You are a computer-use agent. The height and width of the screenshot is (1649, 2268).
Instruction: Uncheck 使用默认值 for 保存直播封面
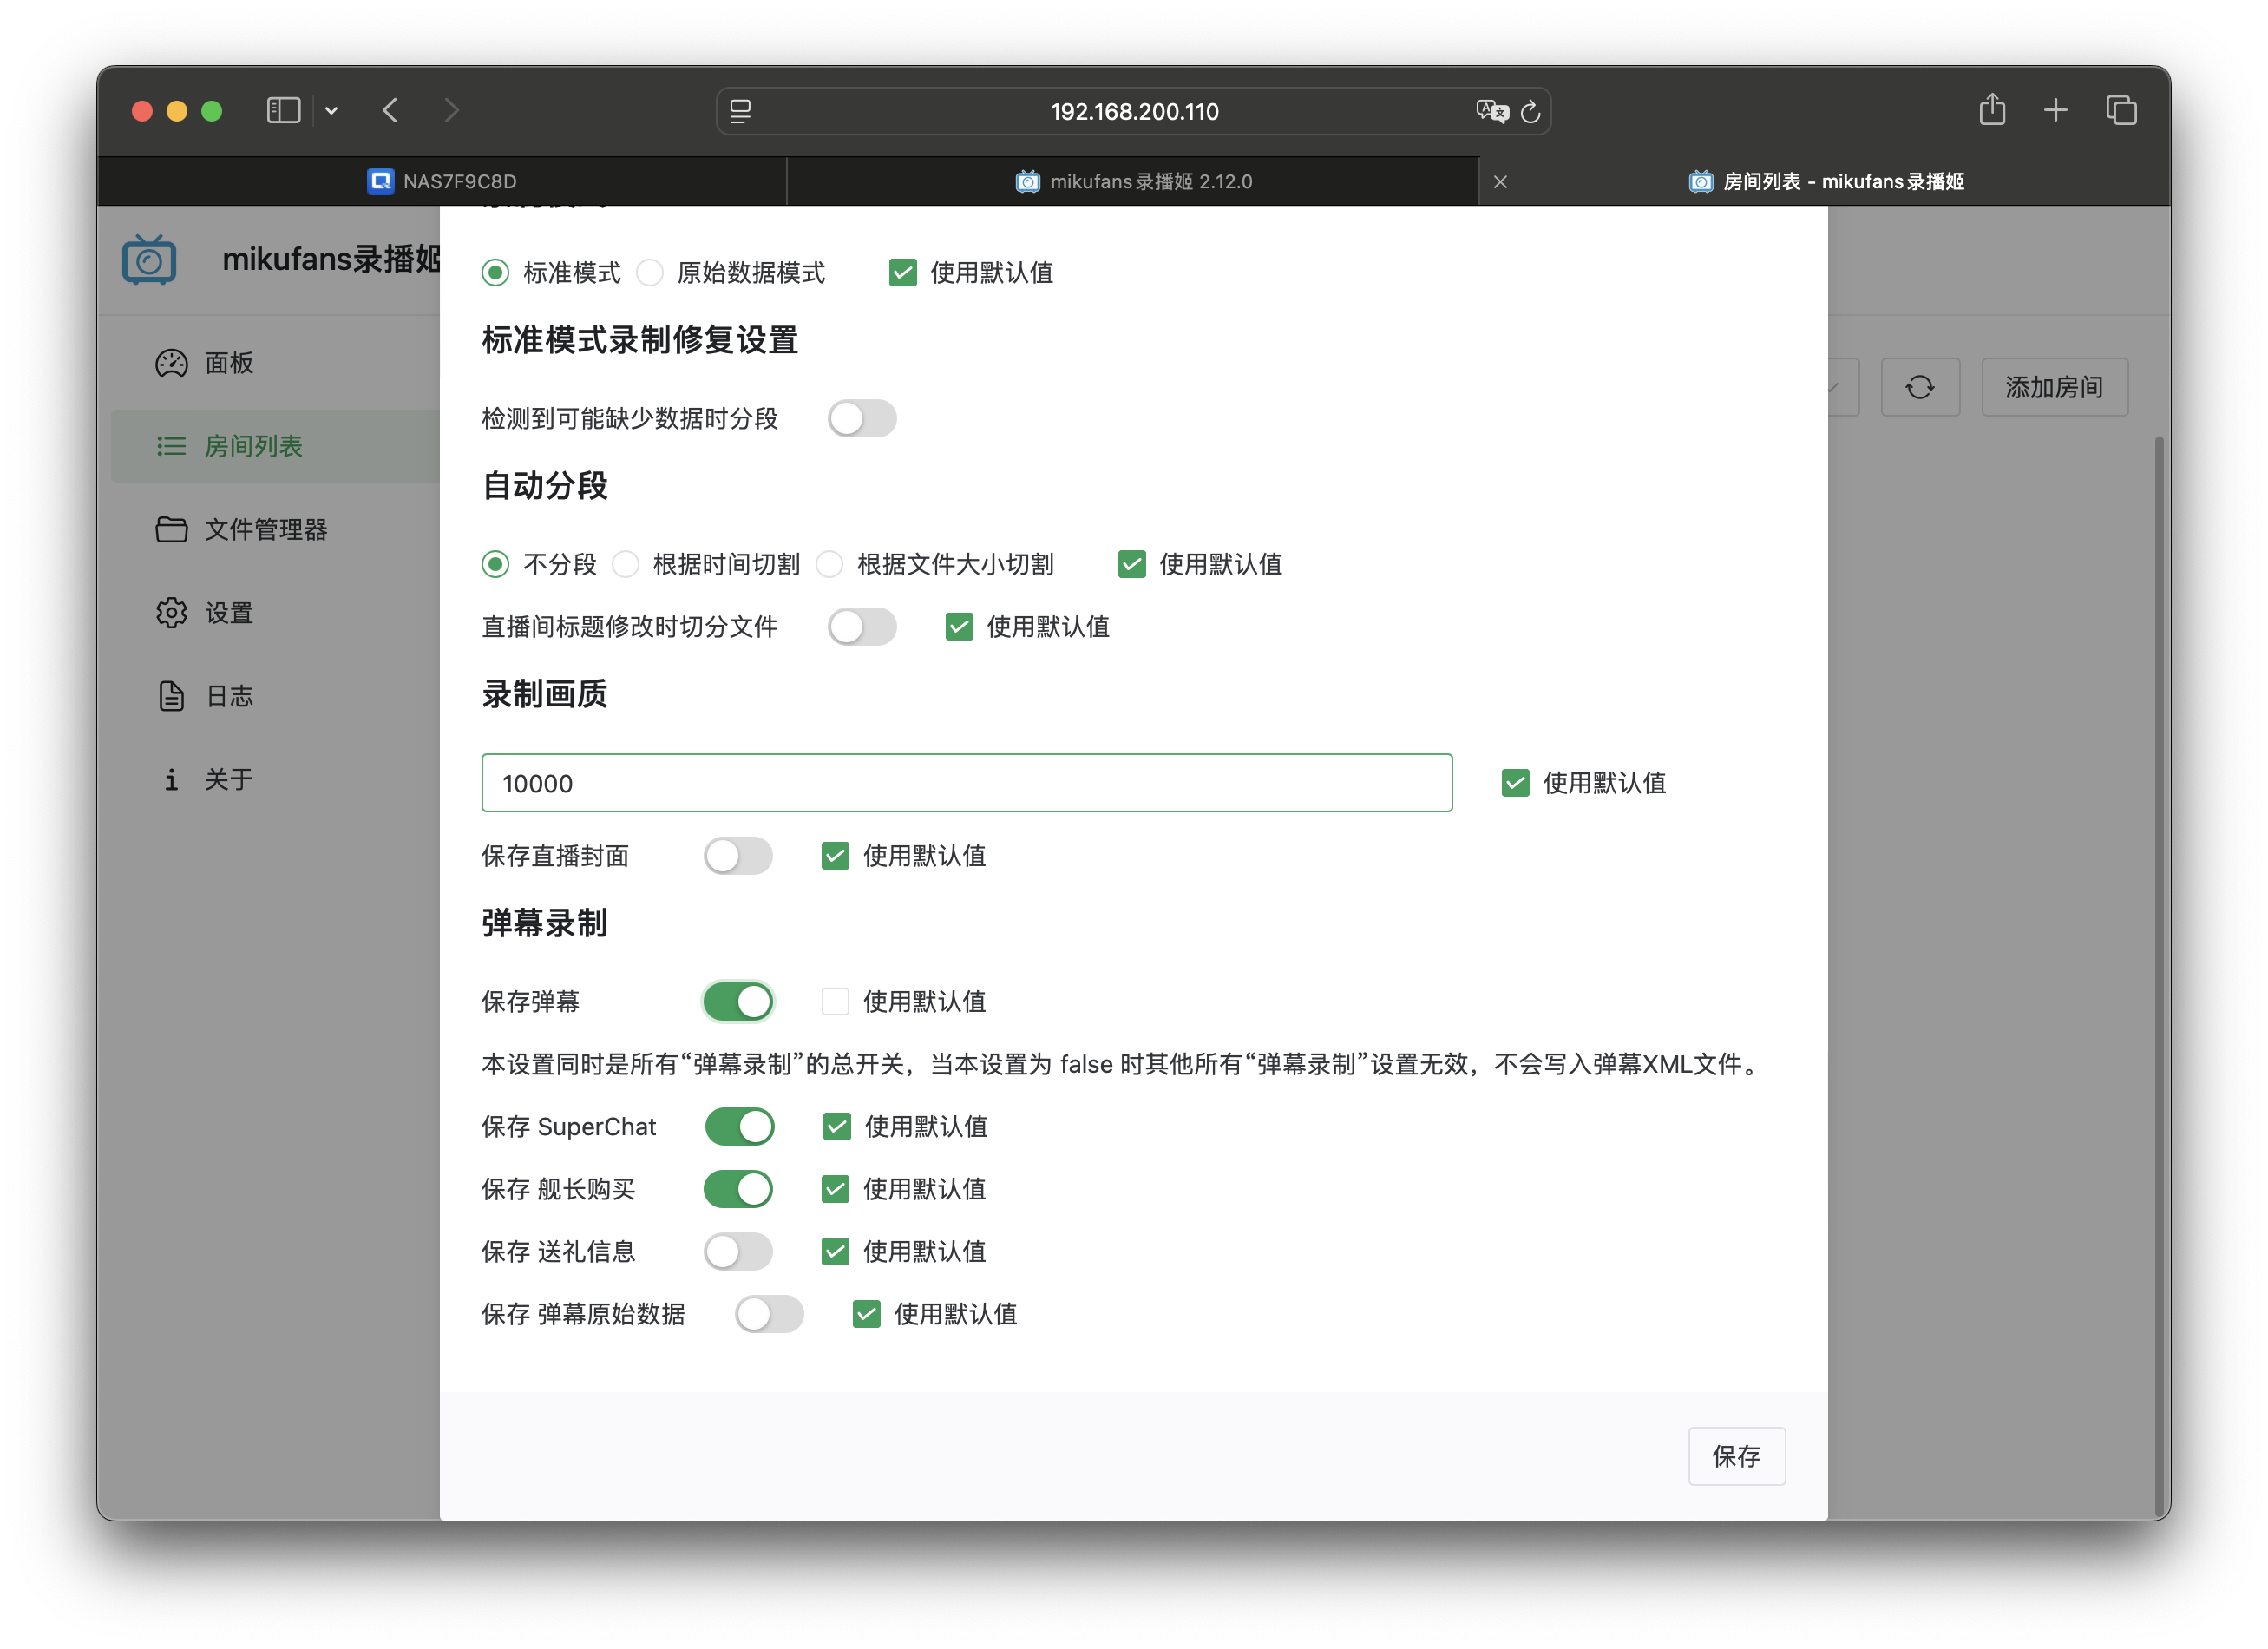(835, 856)
